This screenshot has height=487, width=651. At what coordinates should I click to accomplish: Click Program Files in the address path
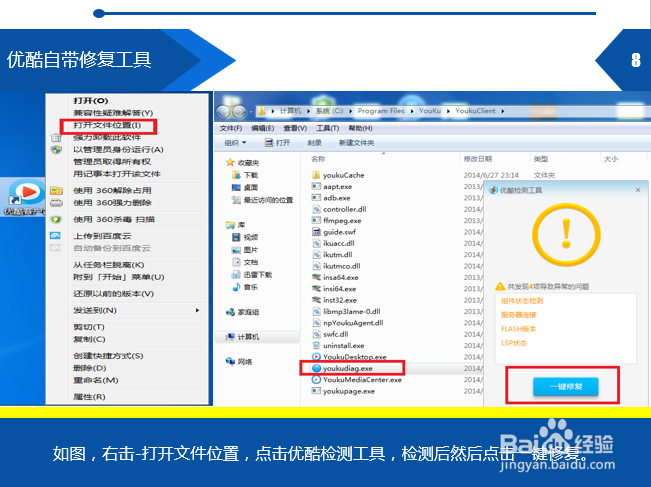coord(381,111)
